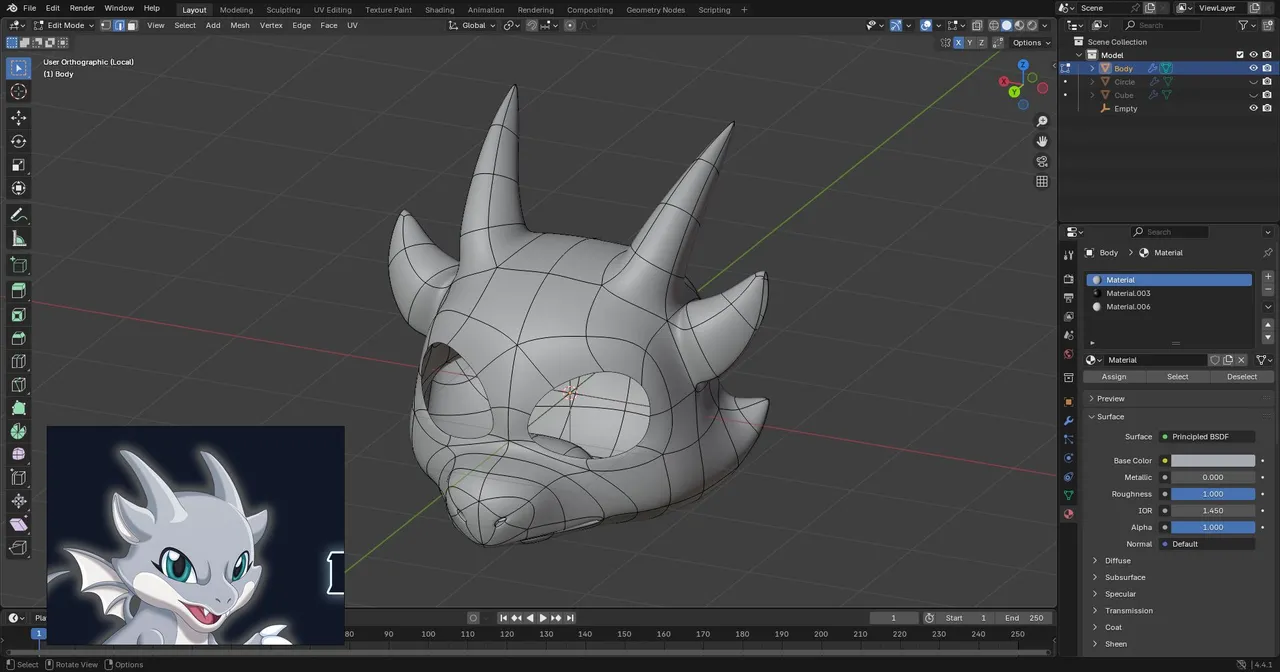Enable vertex select mode
The height and width of the screenshot is (672, 1280).
coord(106,25)
